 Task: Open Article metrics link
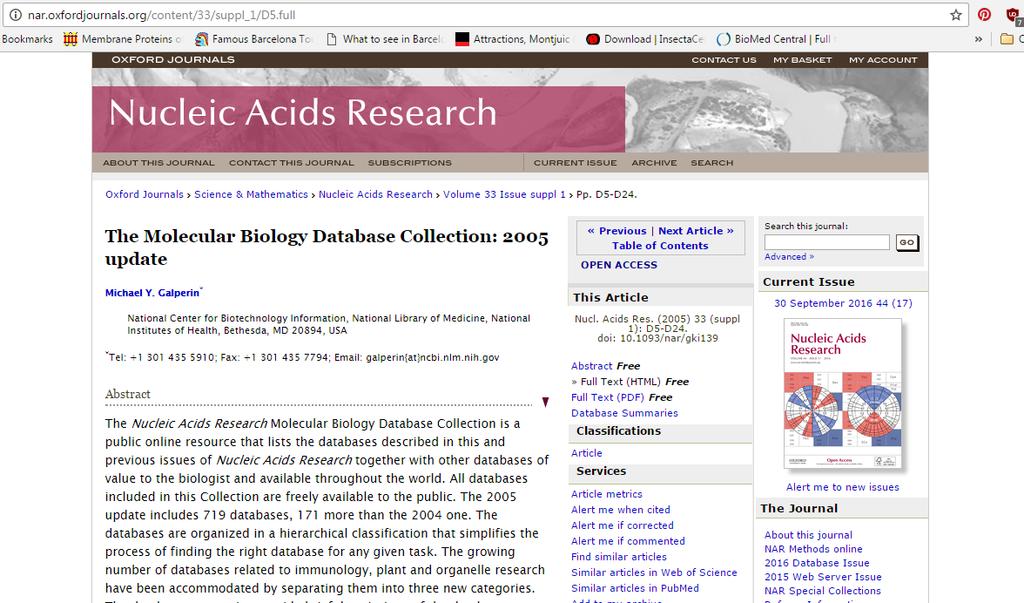click(x=607, y=494)
